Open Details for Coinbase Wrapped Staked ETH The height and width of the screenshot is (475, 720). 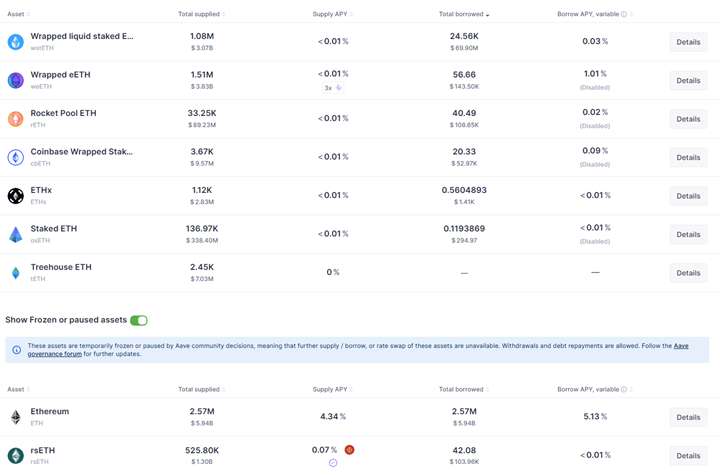[688, 158]
